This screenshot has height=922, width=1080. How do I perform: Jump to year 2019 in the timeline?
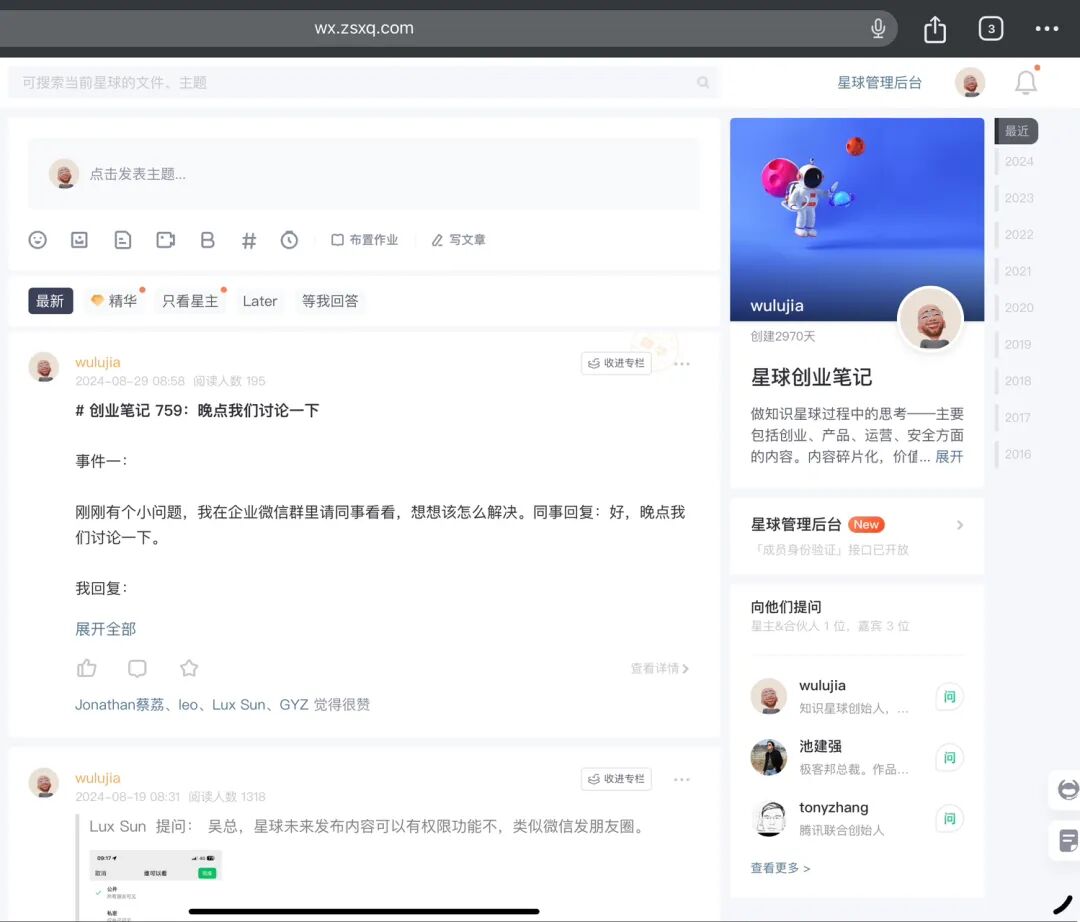click(x=1018, y=344)
